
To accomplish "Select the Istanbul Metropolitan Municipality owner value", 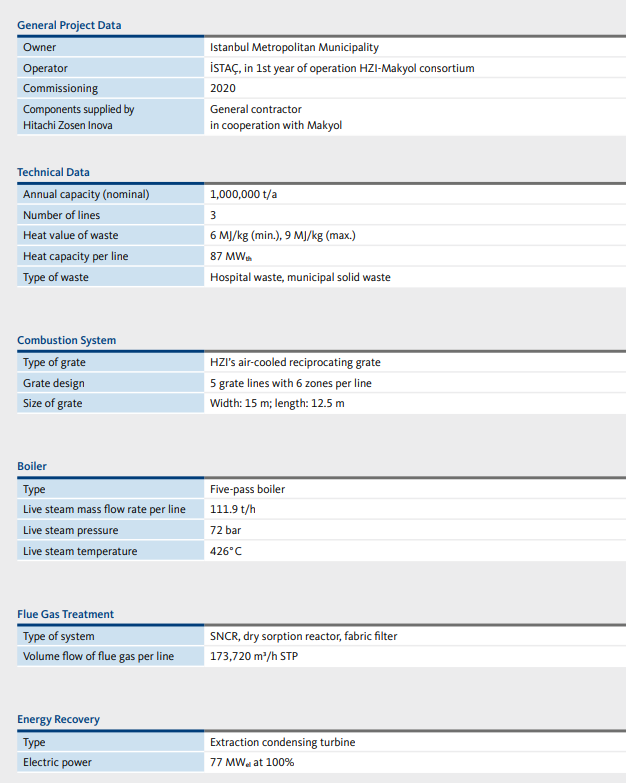I will point(294,47).
